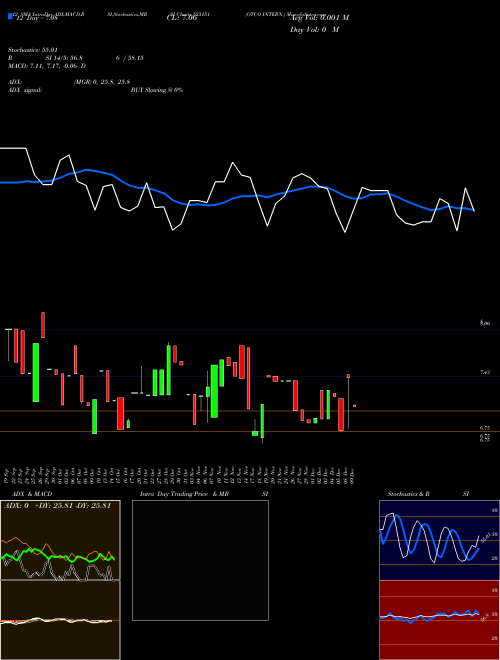Open the ADX & MACD indicator panel
500x660 pixels.
60,540
